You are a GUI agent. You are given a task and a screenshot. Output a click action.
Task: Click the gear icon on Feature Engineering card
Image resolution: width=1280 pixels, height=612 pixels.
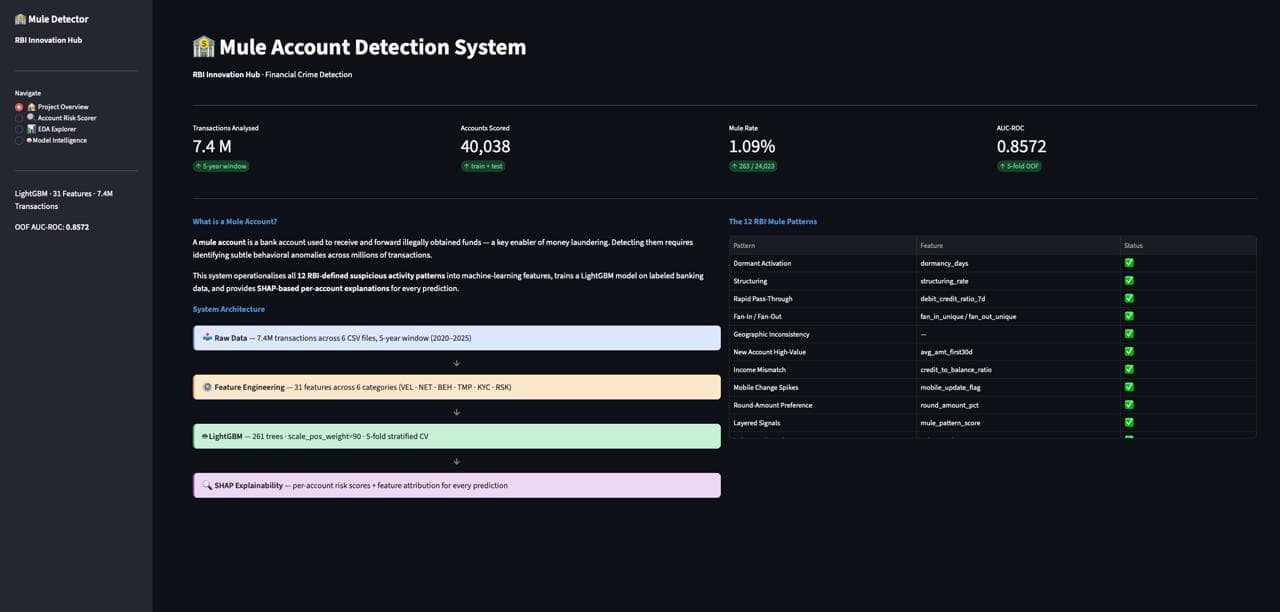click(x=207, y=387)
